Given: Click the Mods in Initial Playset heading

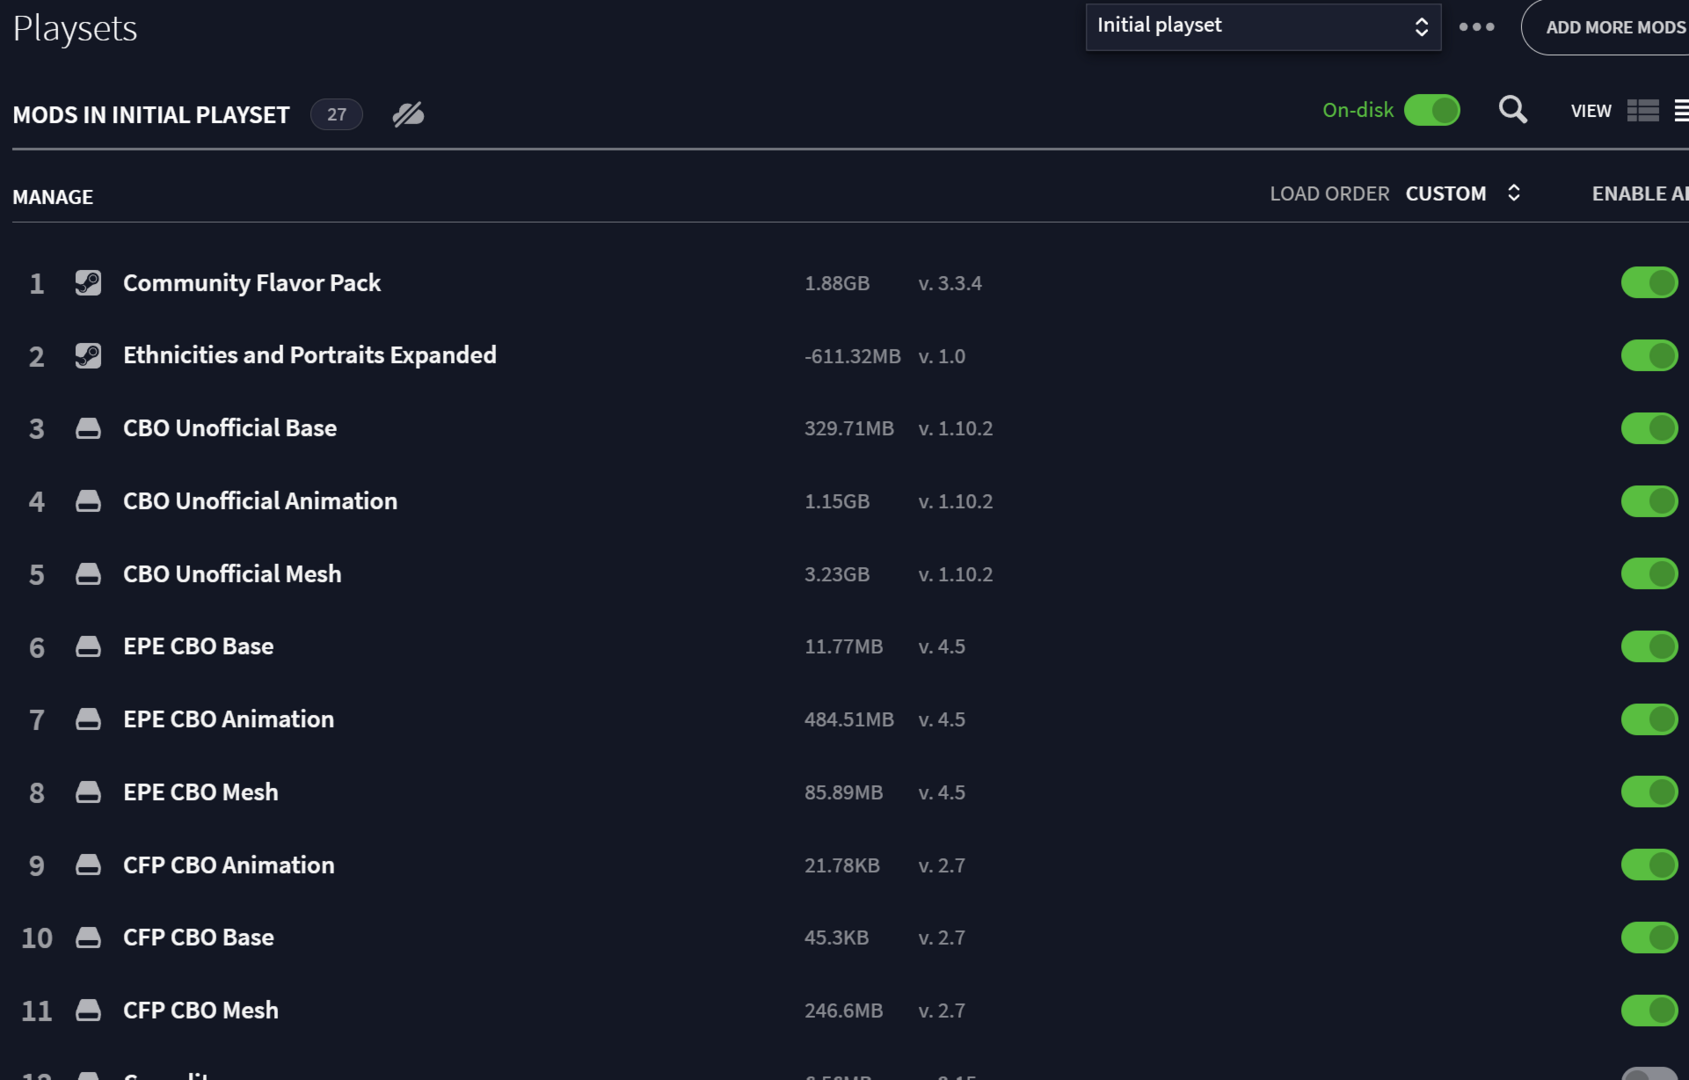Looking at the screenshot, I should [151, 115].
